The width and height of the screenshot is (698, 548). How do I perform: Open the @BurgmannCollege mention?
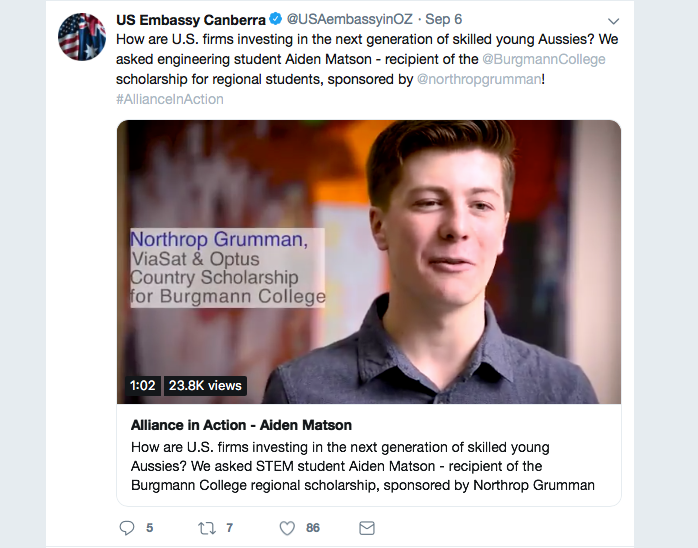544,59
